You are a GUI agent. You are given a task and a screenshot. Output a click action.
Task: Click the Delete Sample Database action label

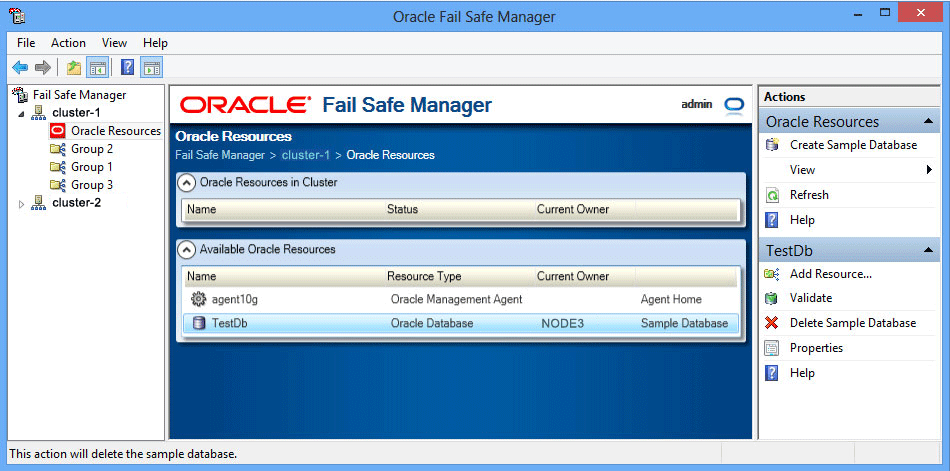click(x=852, y=323)
